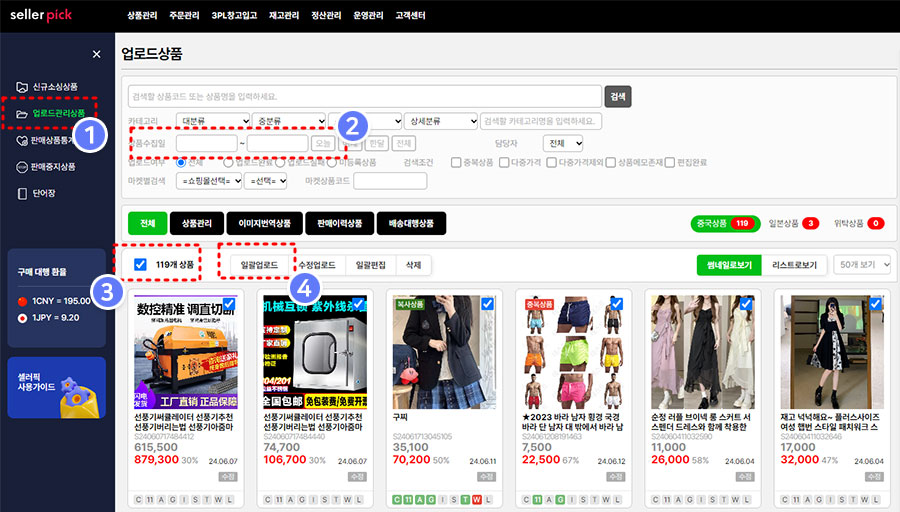Screen dimensions: 900x512
Task: Check the 중복상품 search condition
Action: pos(456,162)
